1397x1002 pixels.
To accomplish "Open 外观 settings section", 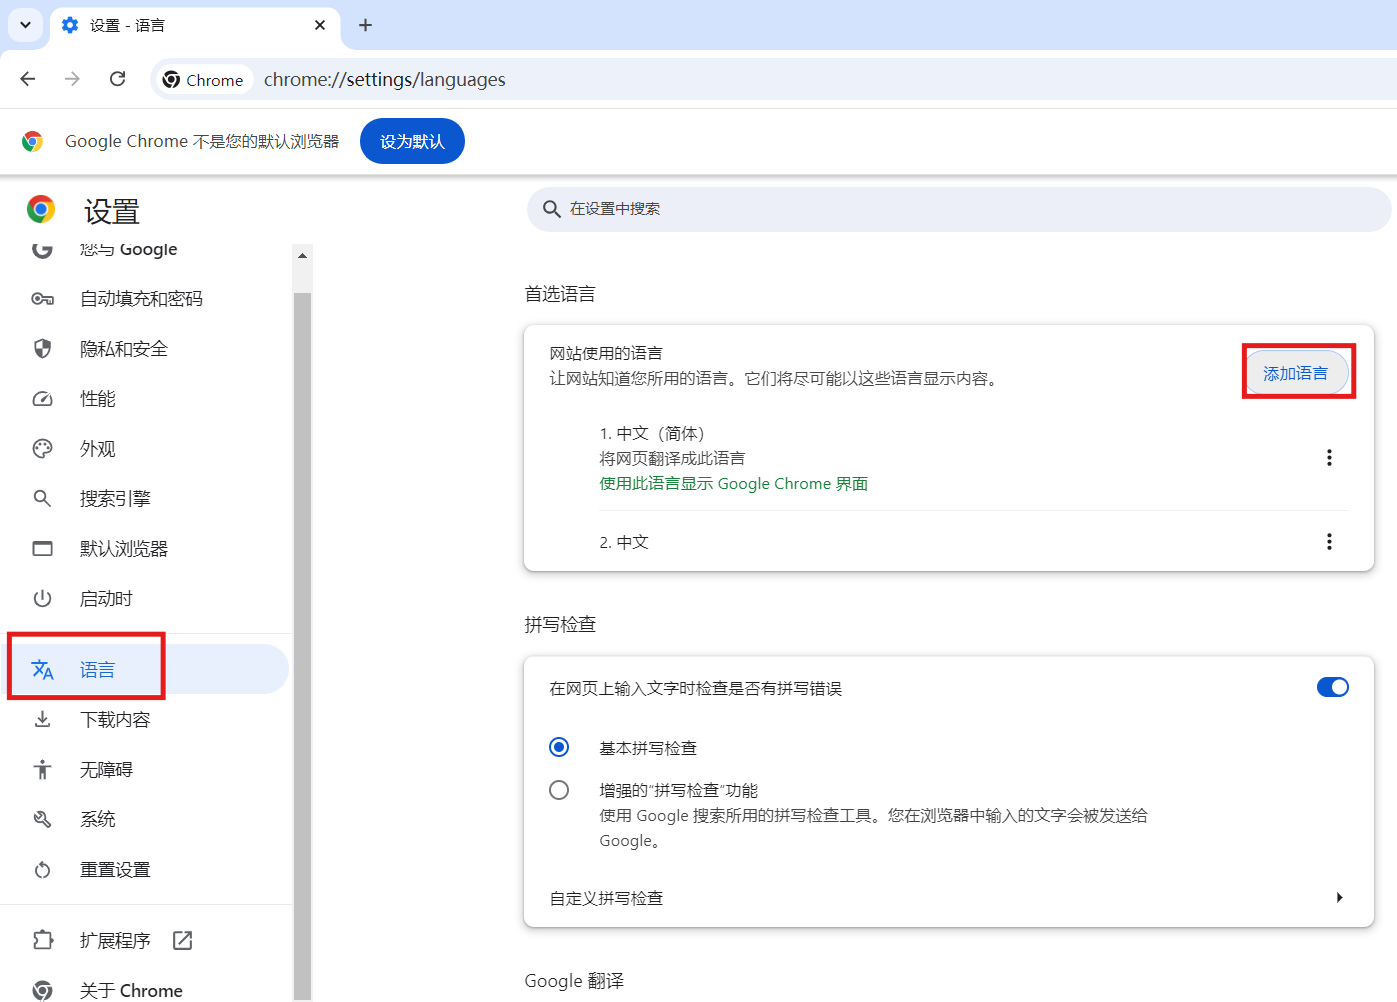I will point(98,449).
